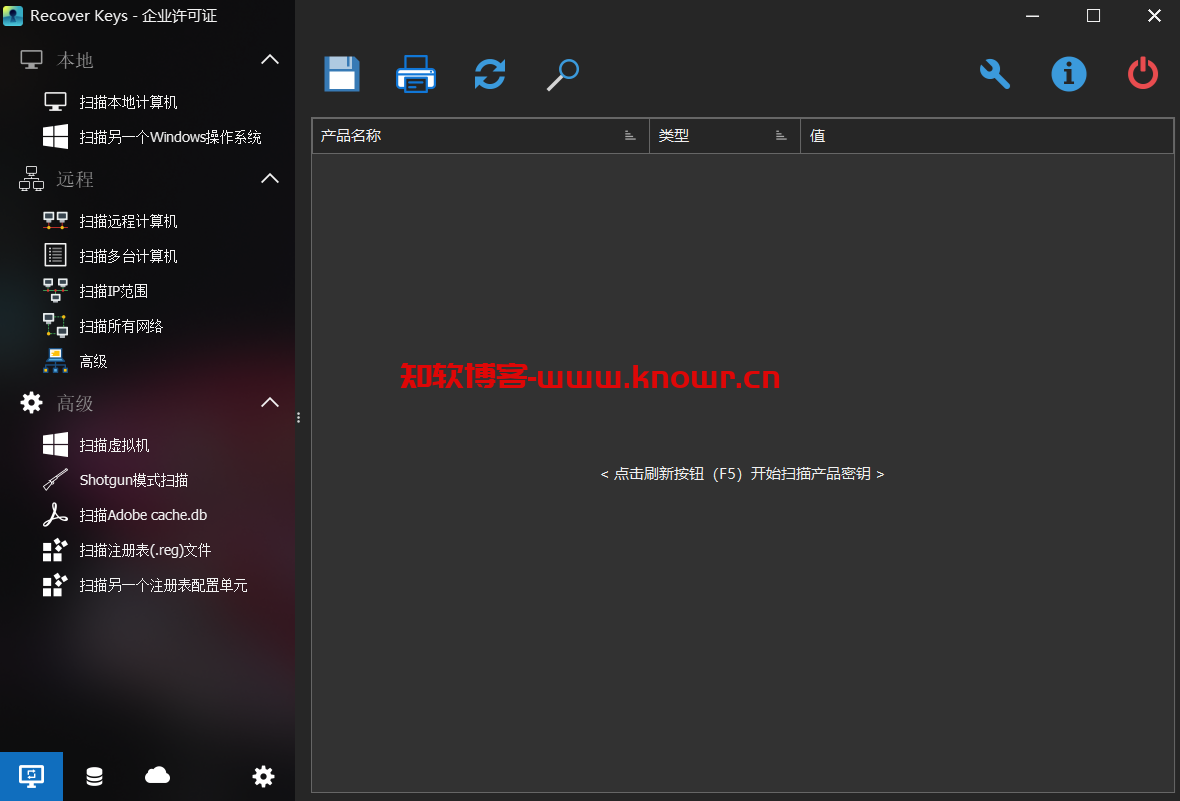The image size is (1180, 801).
Task: Click the Save floppy disk icon
Action: [x=342, y=74]
